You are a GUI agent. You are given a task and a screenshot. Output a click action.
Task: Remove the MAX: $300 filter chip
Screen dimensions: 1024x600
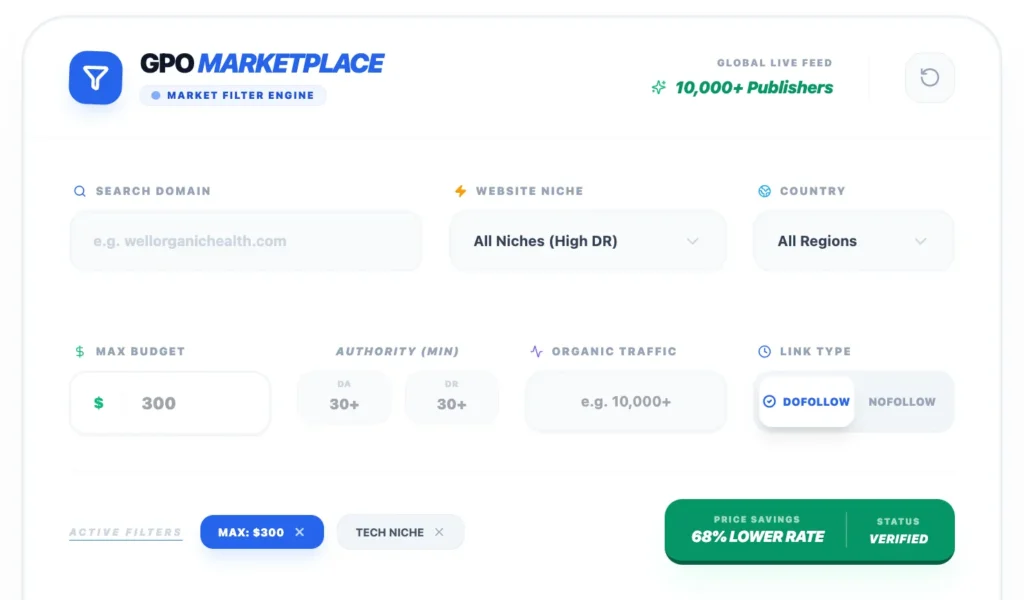pyautogui.click(x=300, y=533)
